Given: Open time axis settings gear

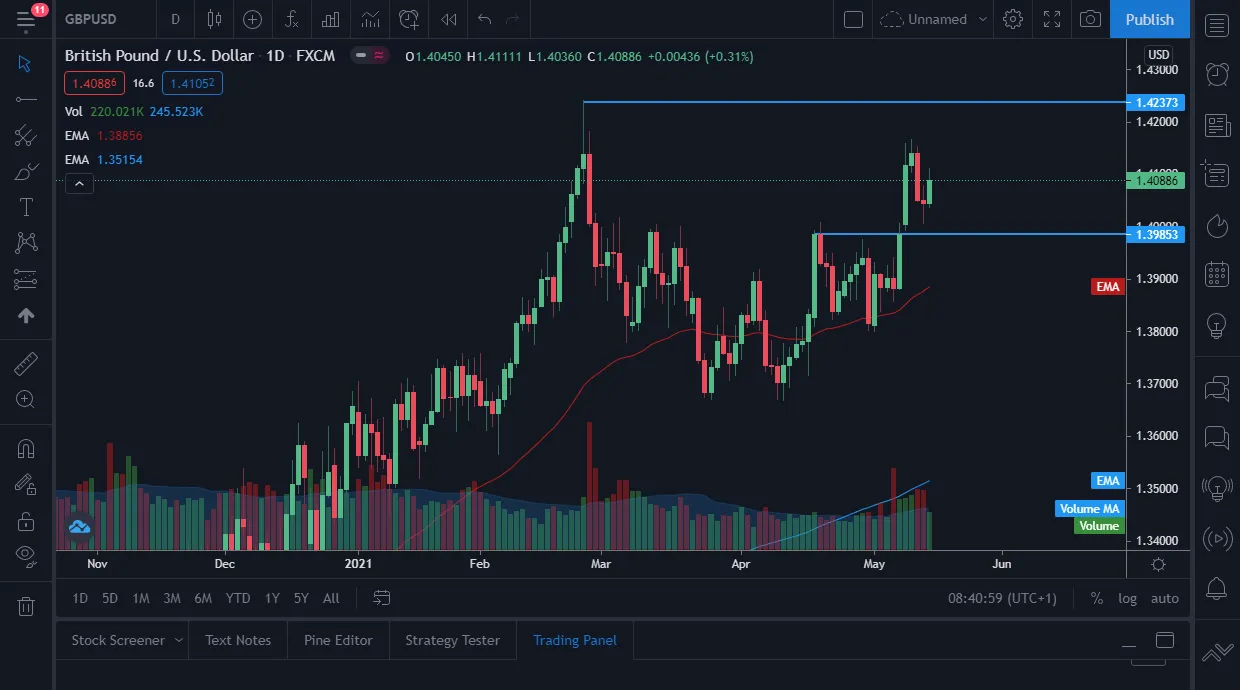Looking at the screenshot, I should [1158, 564].
